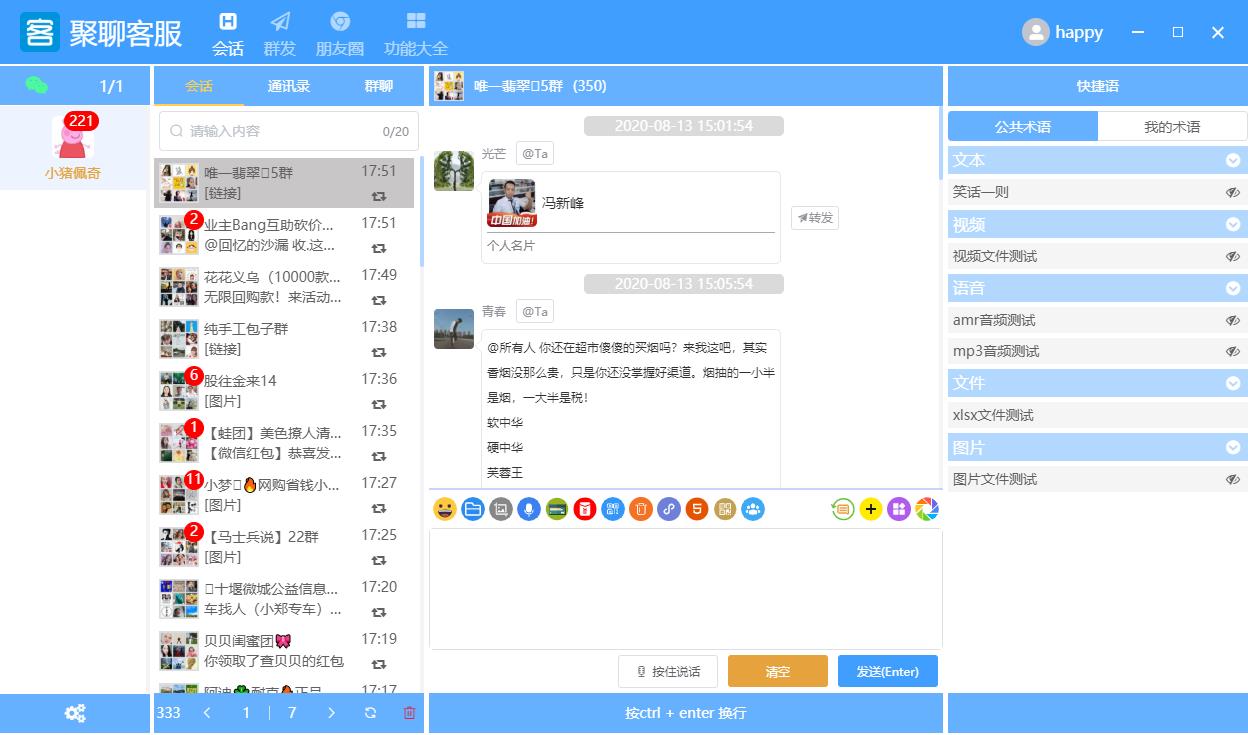The width and height of the screenshot is (1248, 735).
Task: Select quick phrase xlsx文件测试
Action: 1097,415
